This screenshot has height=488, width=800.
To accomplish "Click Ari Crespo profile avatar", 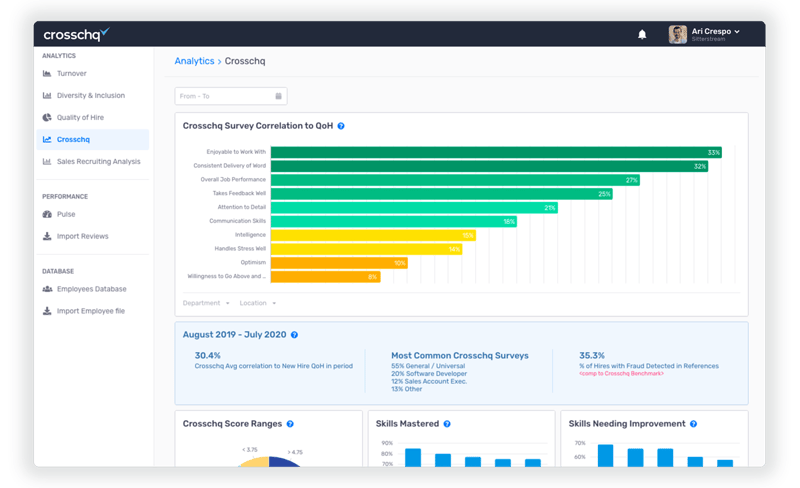I will tap(678, 34).
